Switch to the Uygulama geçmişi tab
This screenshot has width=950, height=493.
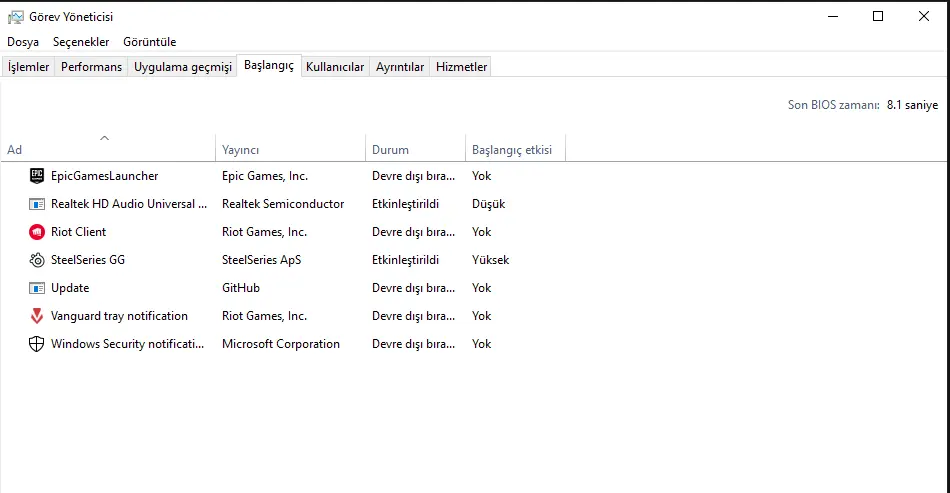coord(183,67)
